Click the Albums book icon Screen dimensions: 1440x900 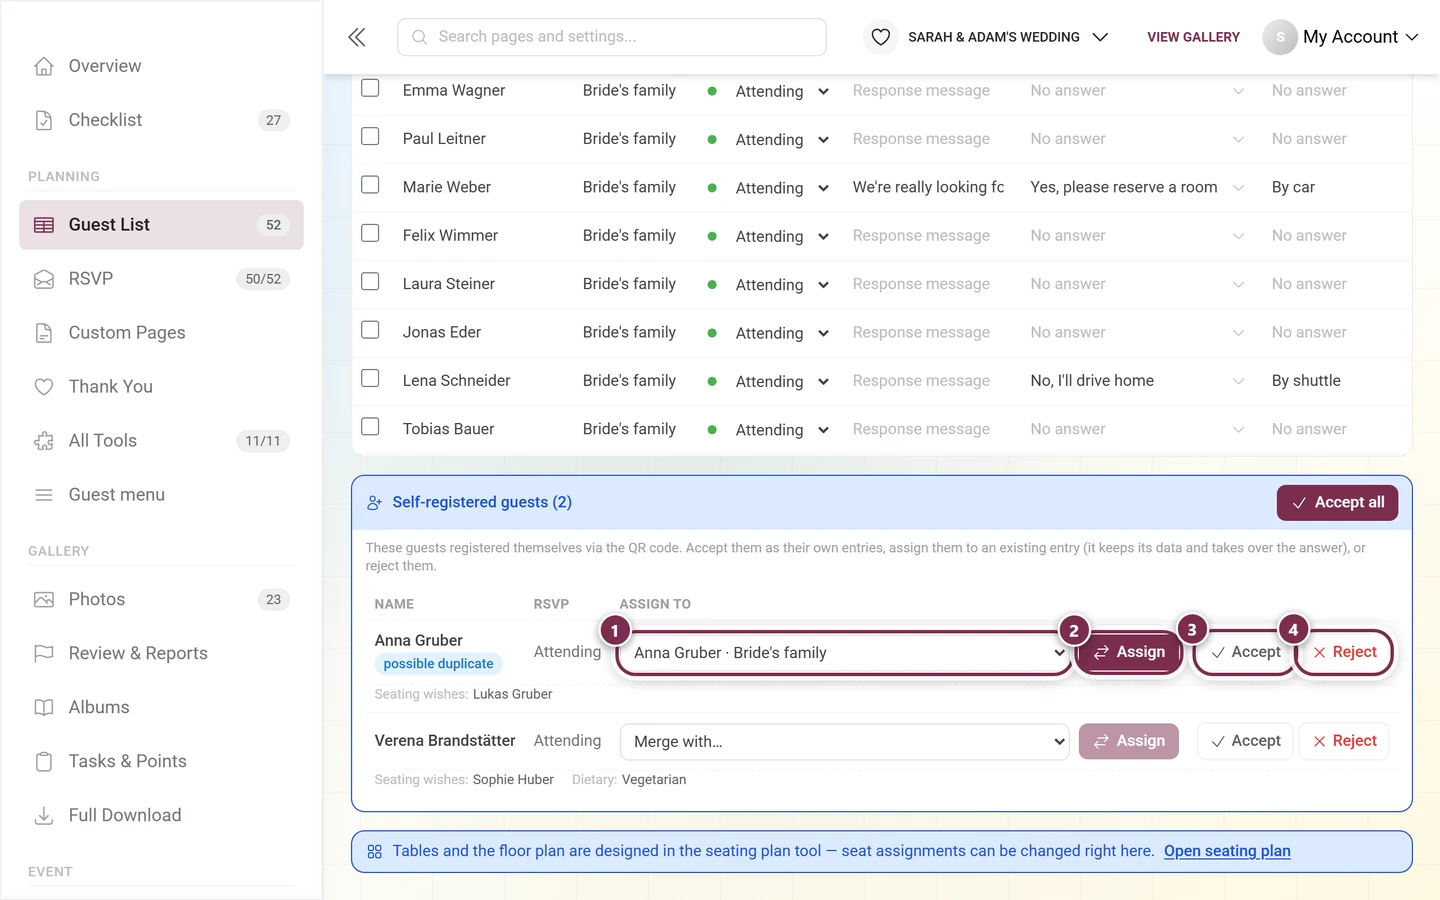pyautogui.click(x=44, y=708)
